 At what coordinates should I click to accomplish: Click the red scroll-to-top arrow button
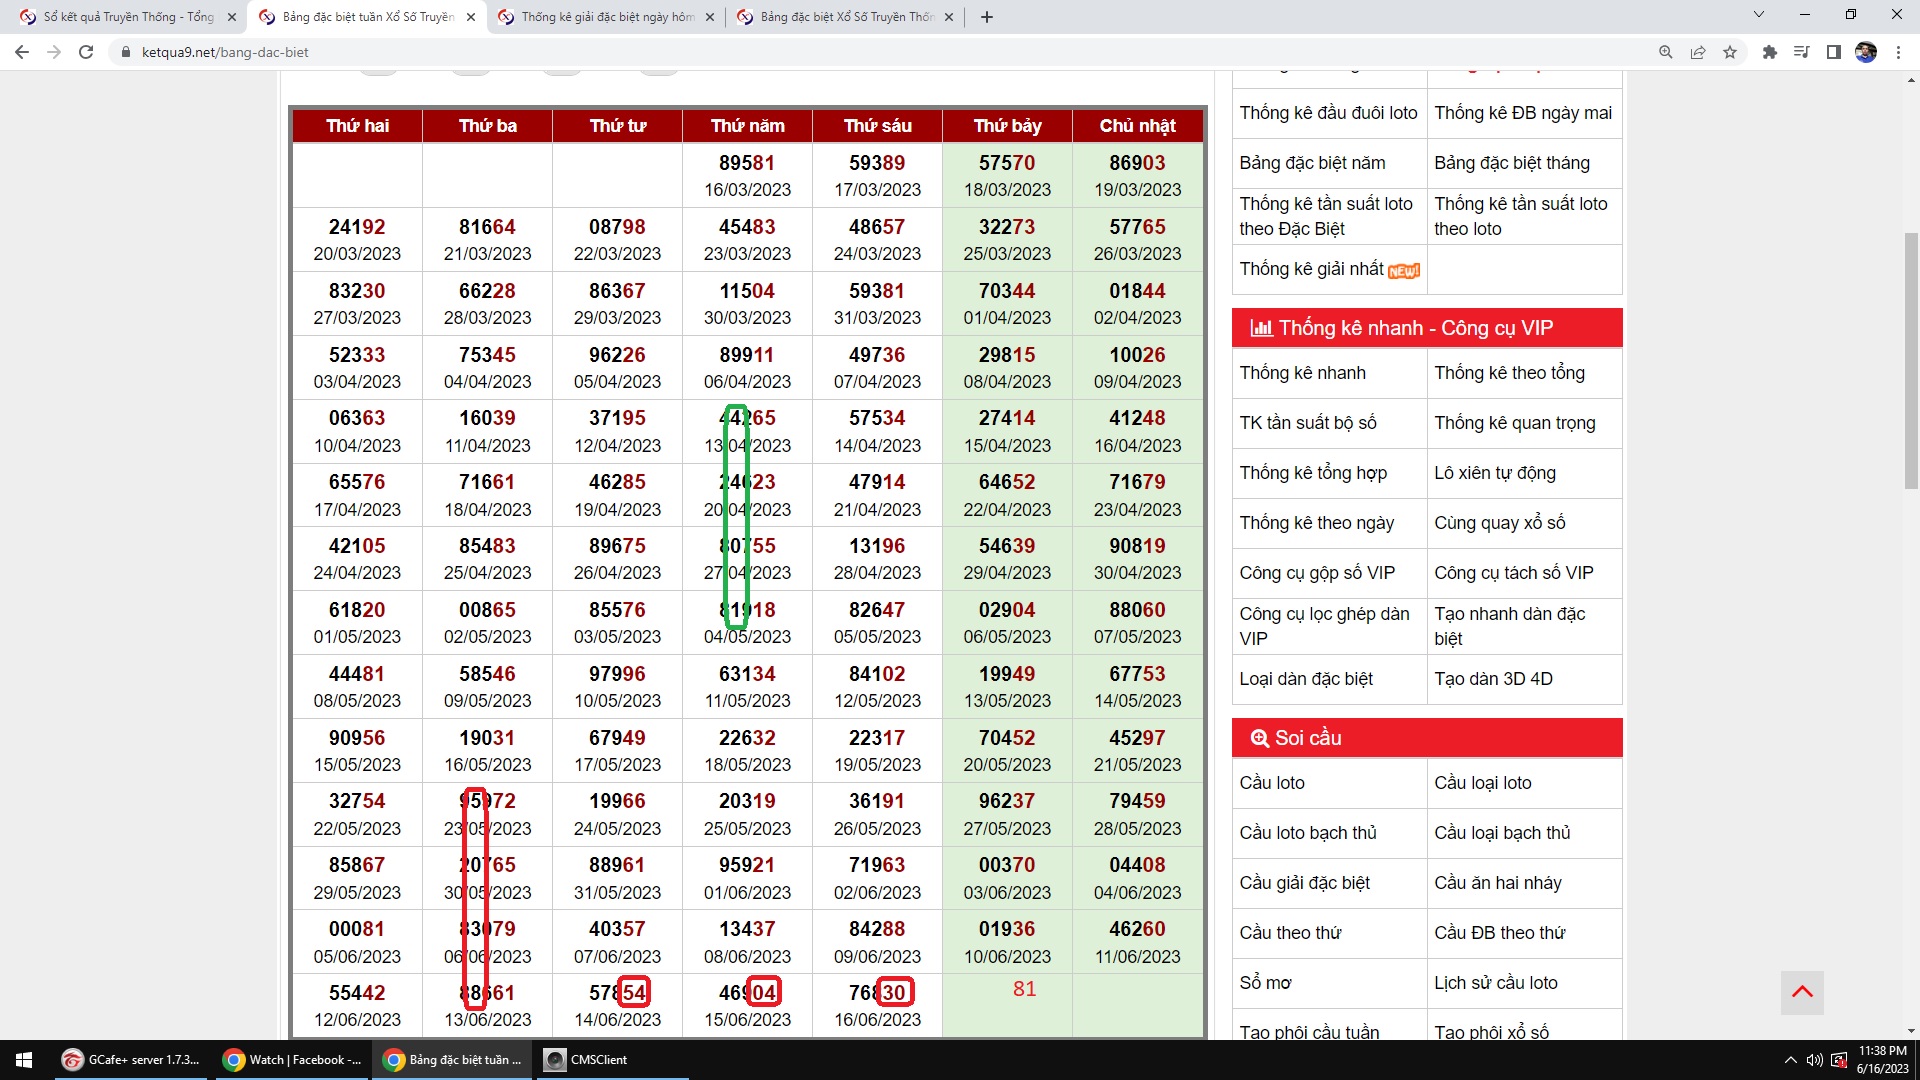click(x=1802, y=992)
